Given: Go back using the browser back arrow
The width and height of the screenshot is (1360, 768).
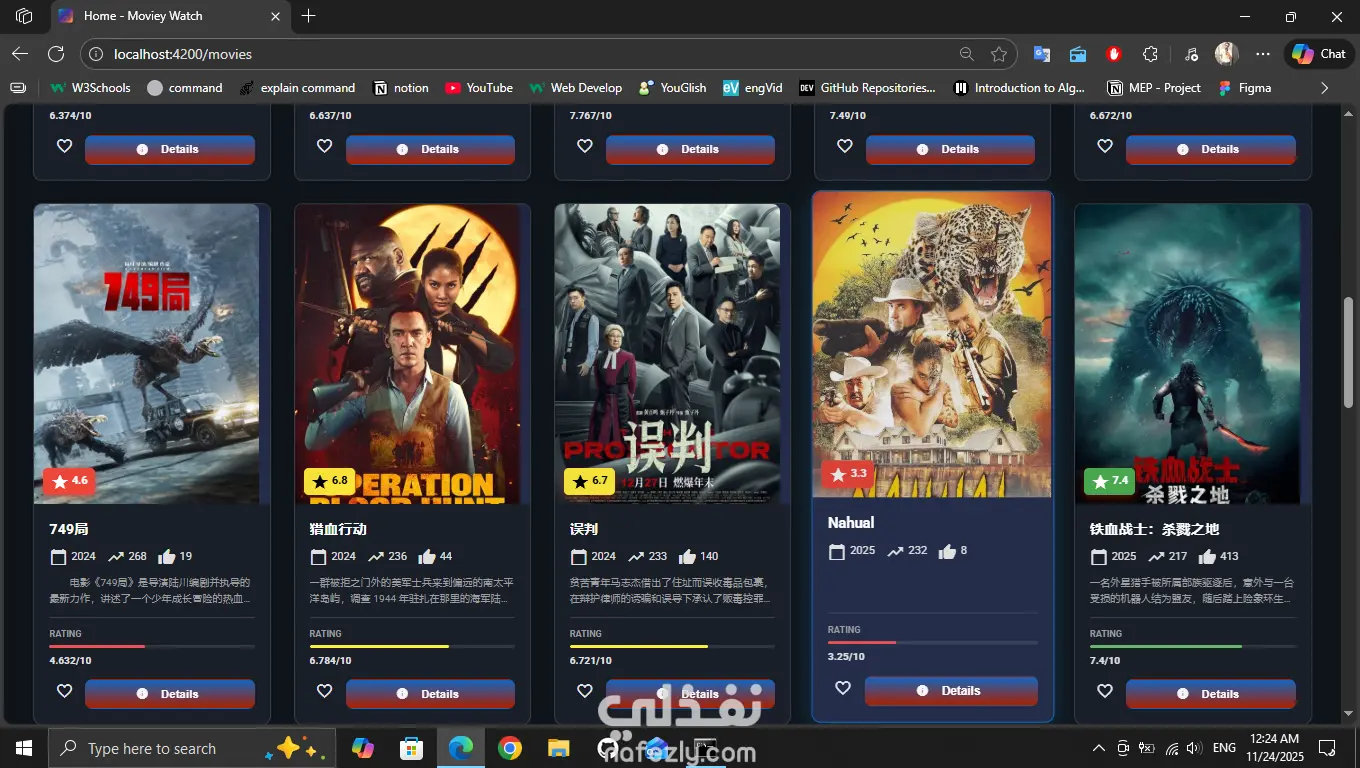Looking at the screenshot, I should (20, 54).
